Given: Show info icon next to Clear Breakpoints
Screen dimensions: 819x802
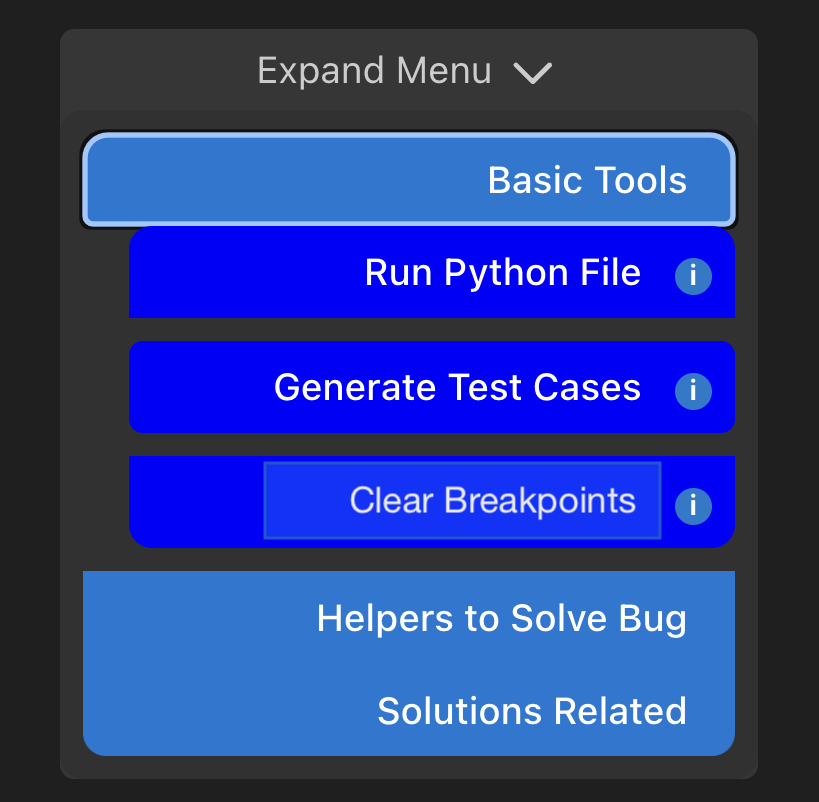Looking at the screenshot, I should coord(693,506).
